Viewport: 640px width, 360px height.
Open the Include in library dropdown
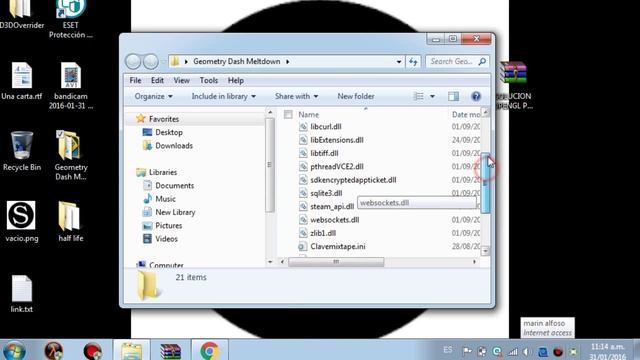[224, 96]
